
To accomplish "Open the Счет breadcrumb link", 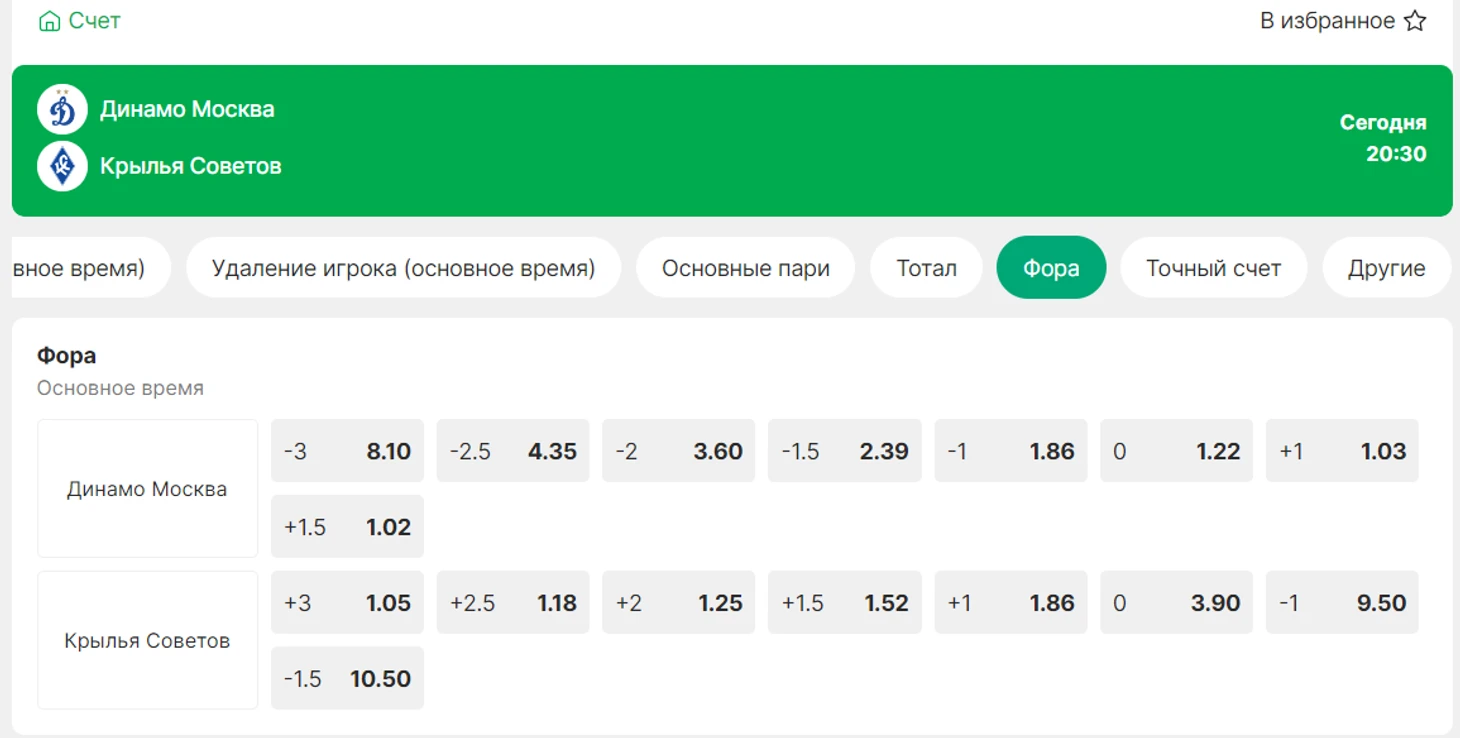I will click(x=94, y=21).
